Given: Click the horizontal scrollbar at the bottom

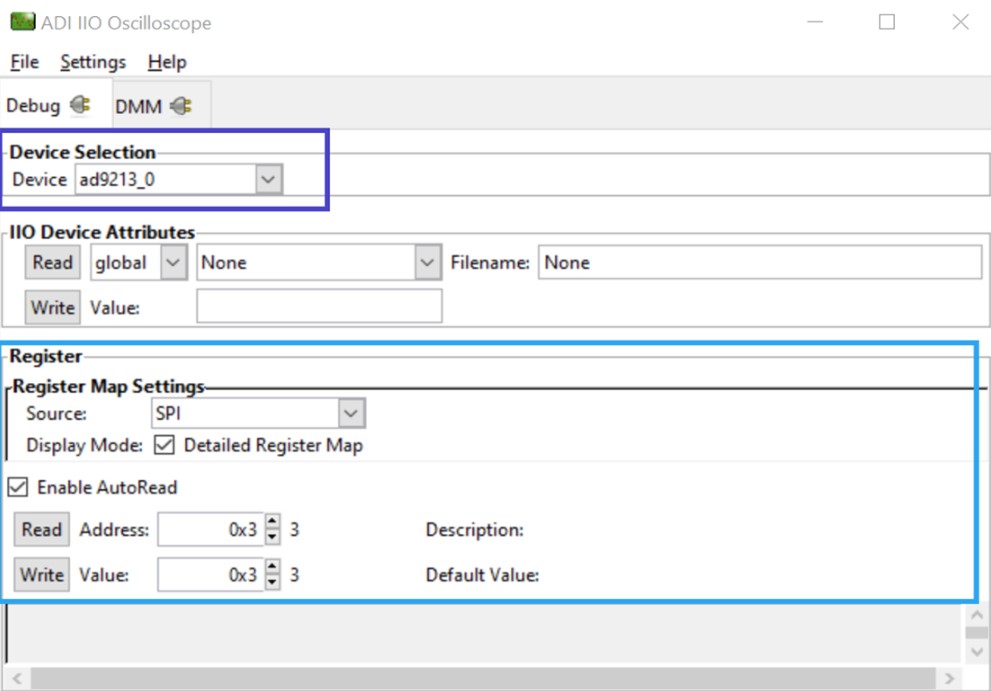Looking at the screenshot, I should tap(480, 679).
